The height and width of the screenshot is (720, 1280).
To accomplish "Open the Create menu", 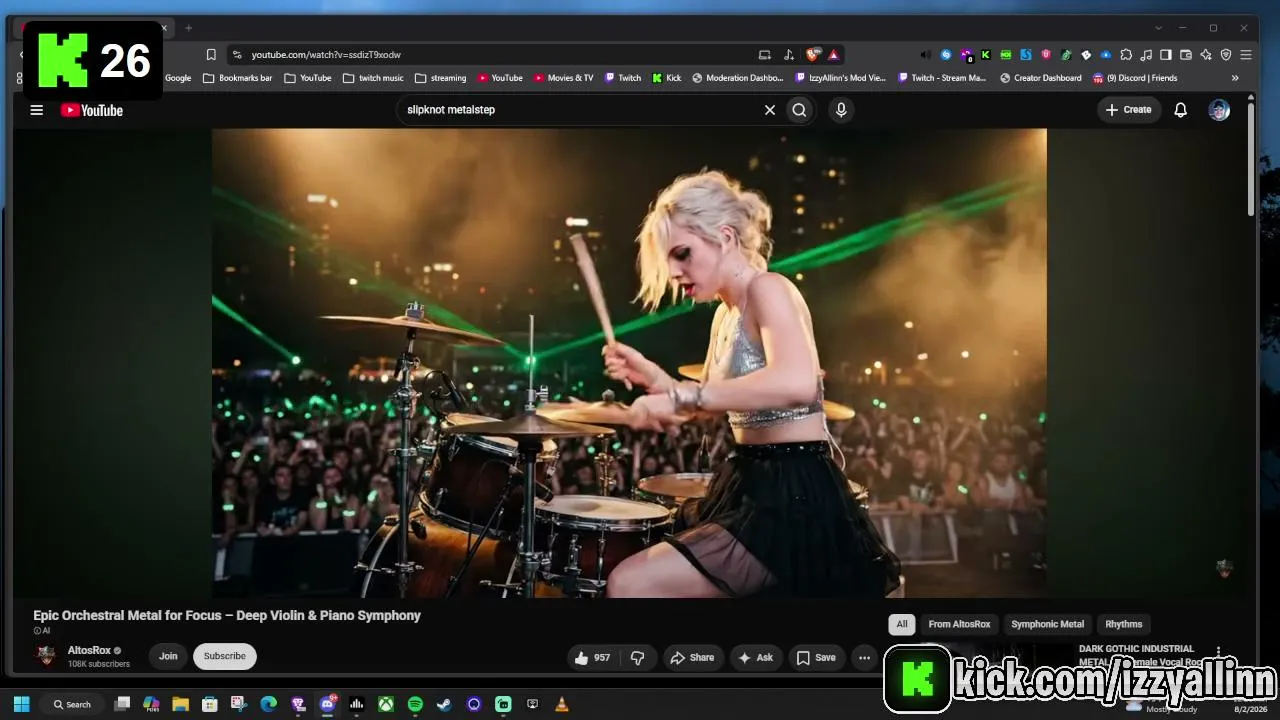I will click(x=1129, y=110).
